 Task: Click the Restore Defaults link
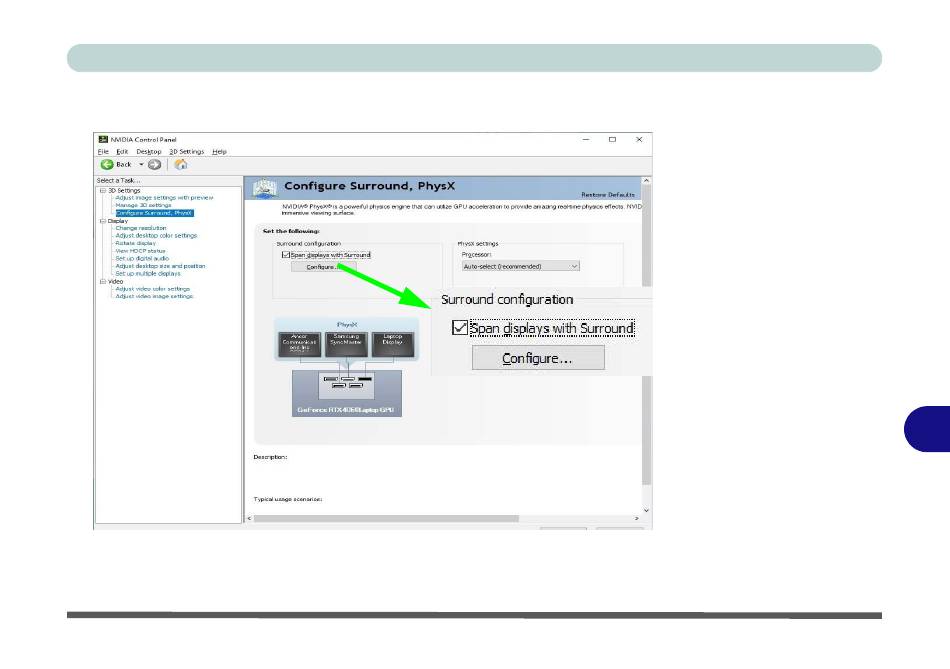pyautogui.click(x=608, y=195)
